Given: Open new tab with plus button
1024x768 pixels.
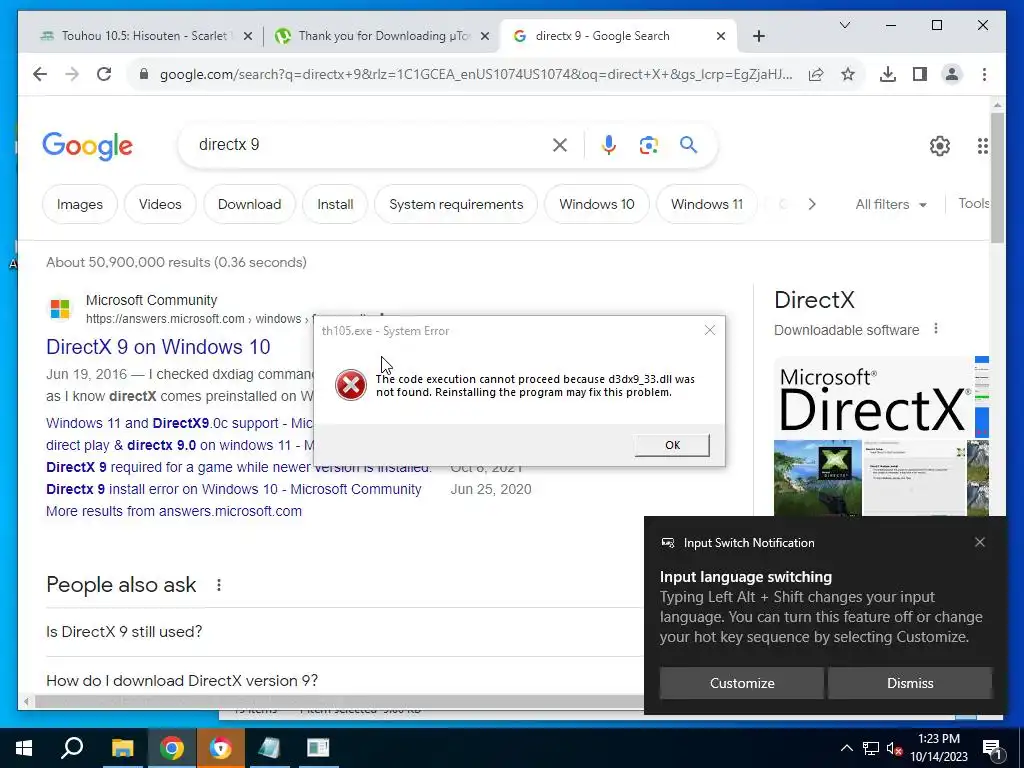Looking at the screenshot, I should click(758, 36).
